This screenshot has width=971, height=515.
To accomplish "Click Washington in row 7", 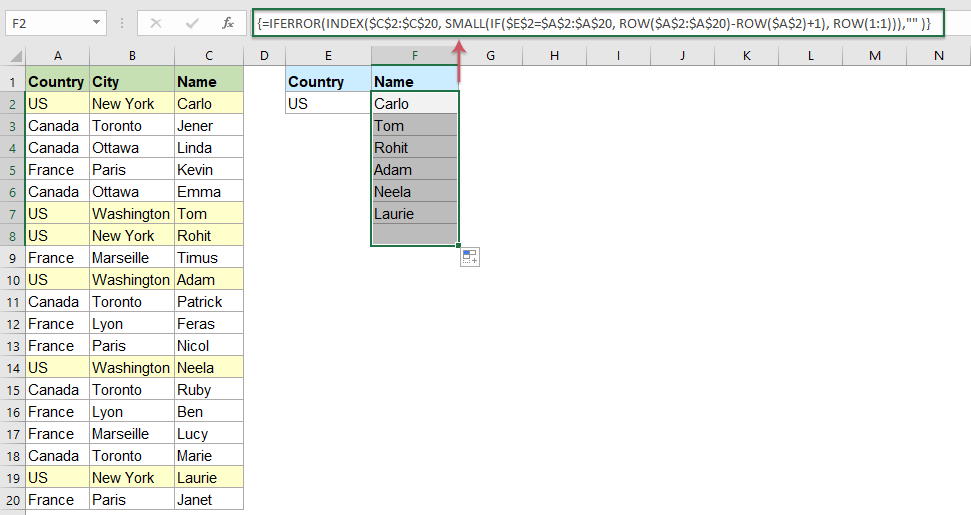I will [132, 214].
